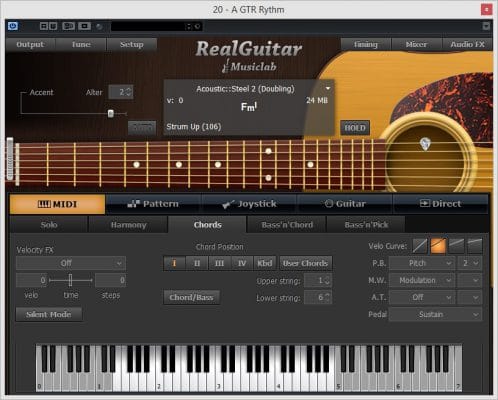Viewport: 498px width, 400px height.
Task: Open the Timing panel
Action: 366,44
